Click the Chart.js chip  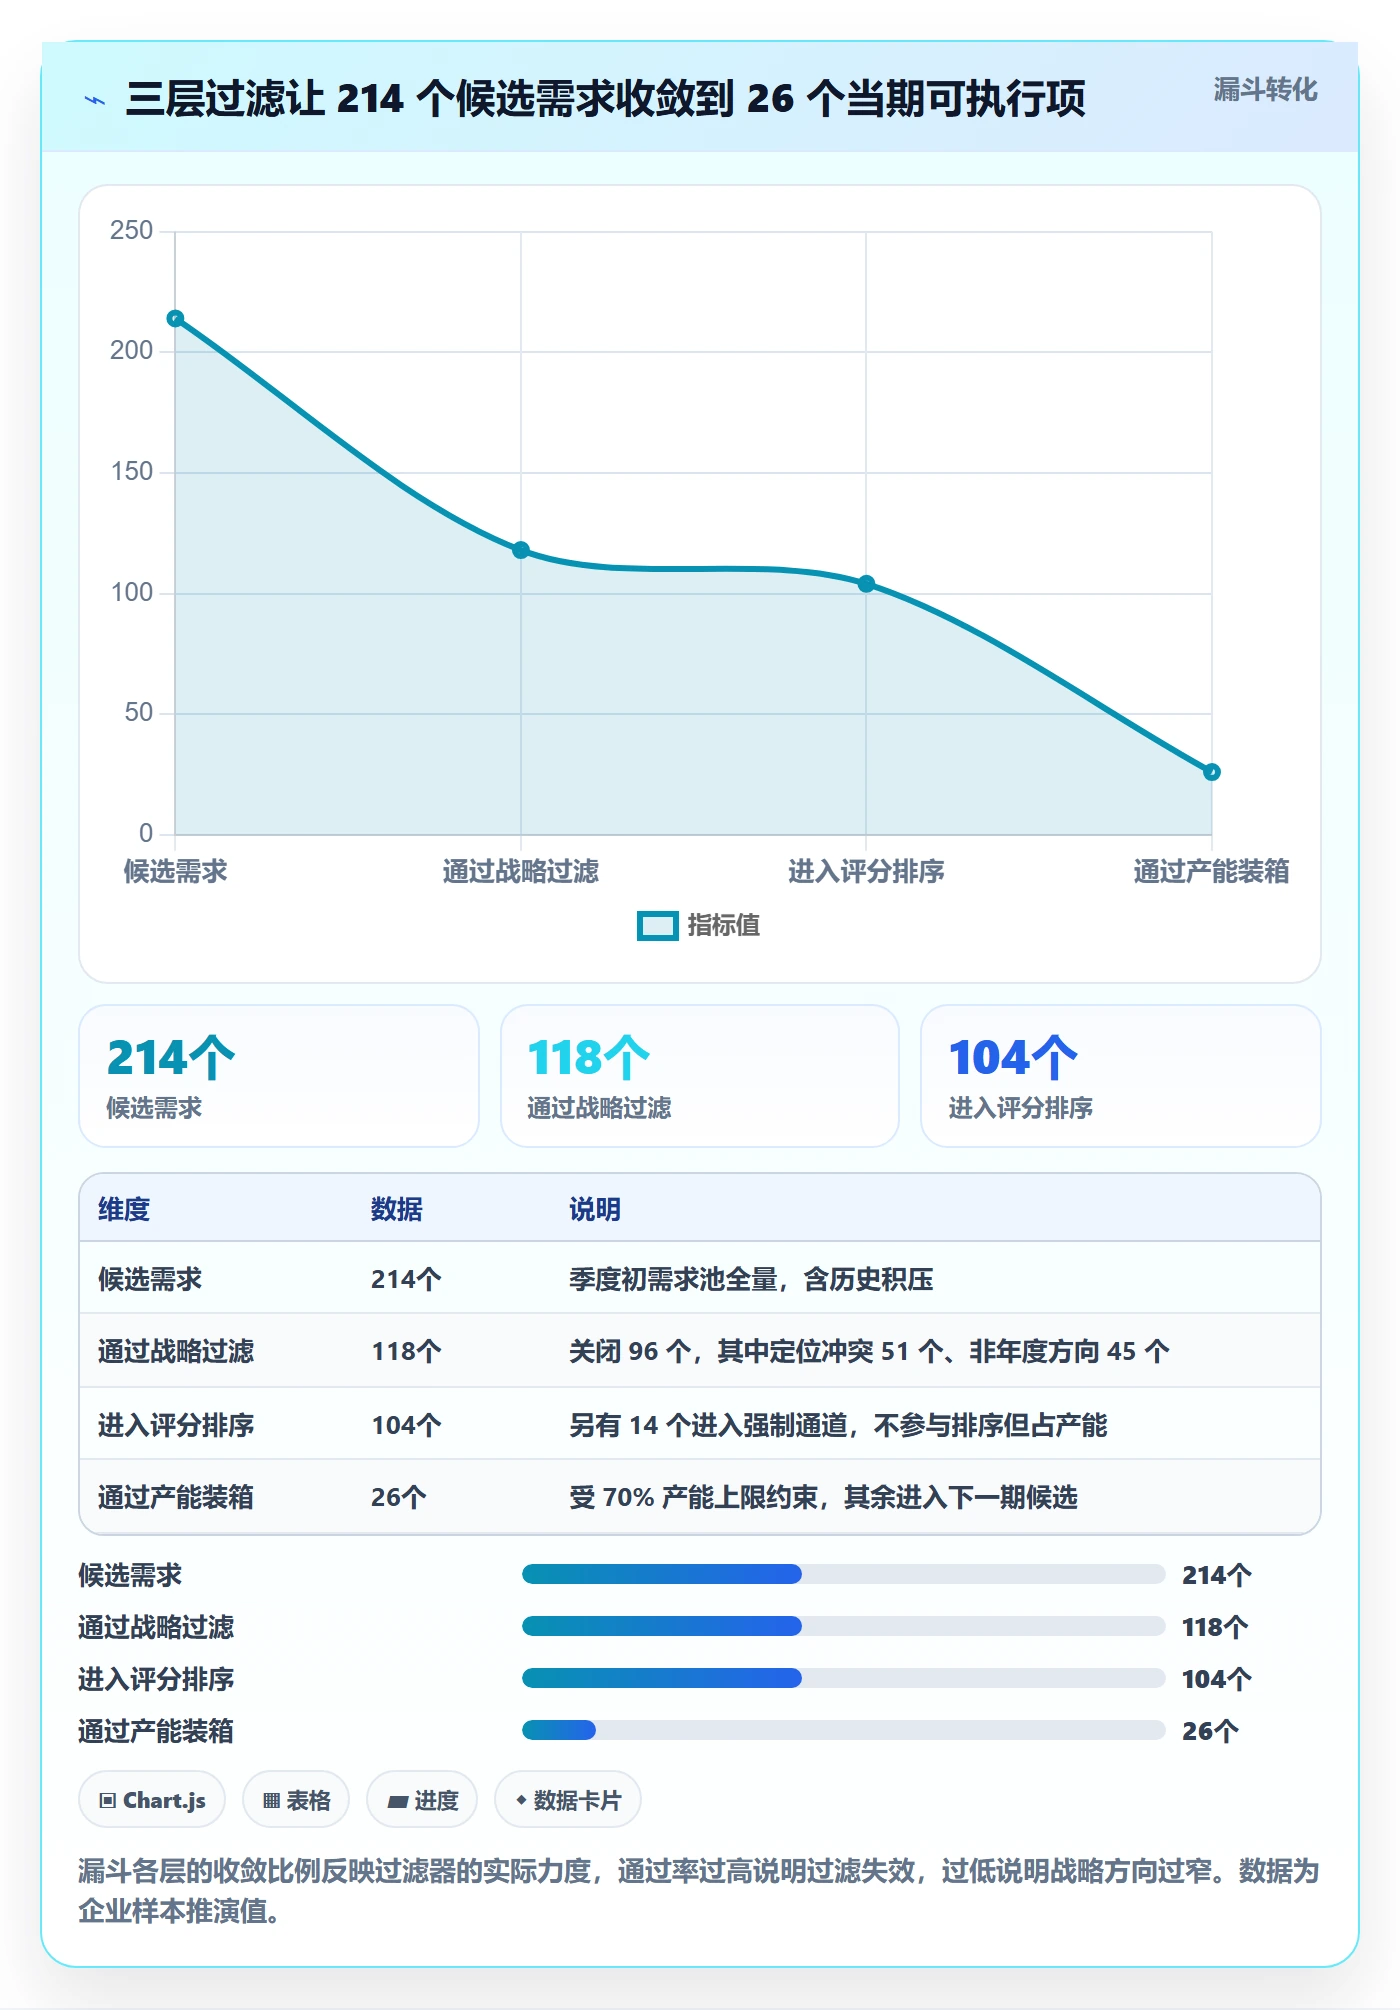tap(152, 1800)
